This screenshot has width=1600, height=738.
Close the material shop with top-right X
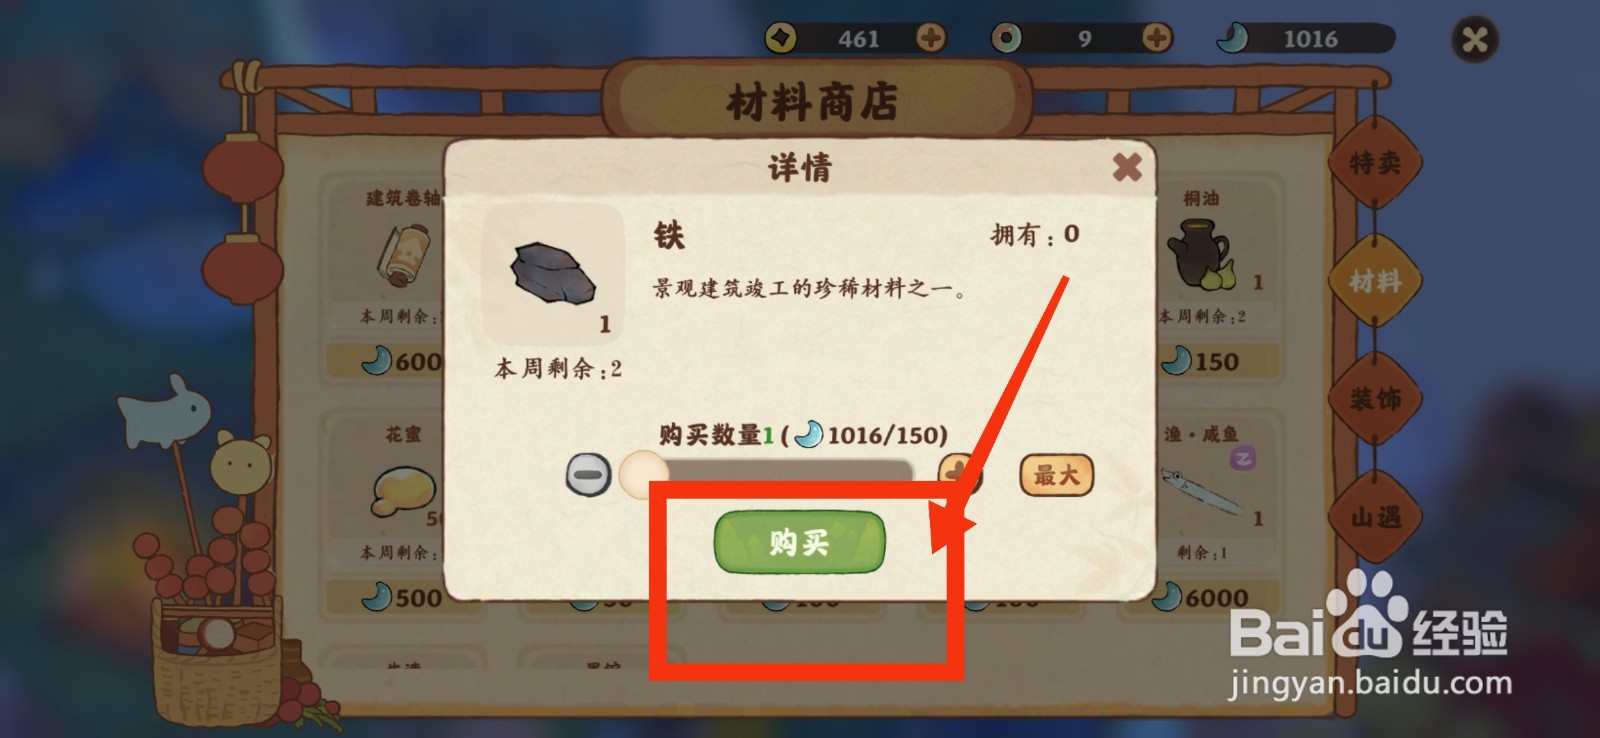1475,40
